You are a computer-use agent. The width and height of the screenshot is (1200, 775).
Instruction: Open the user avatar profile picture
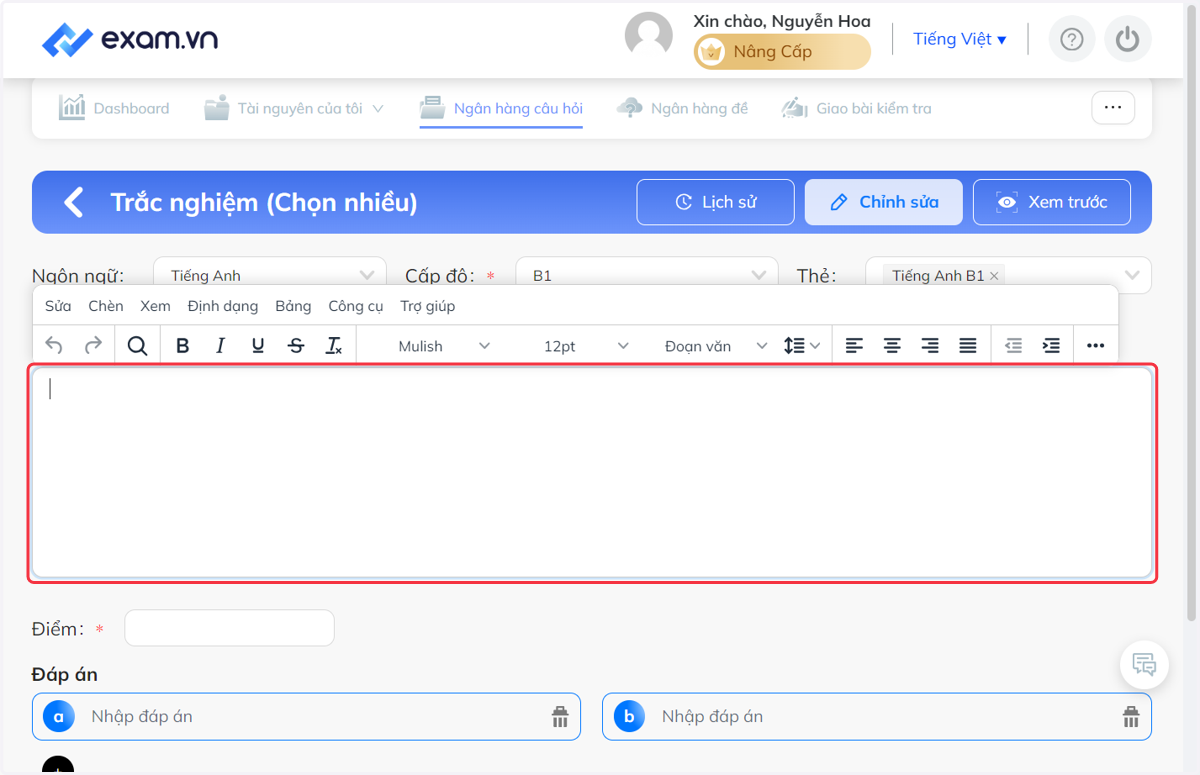[x=649, y=37]
